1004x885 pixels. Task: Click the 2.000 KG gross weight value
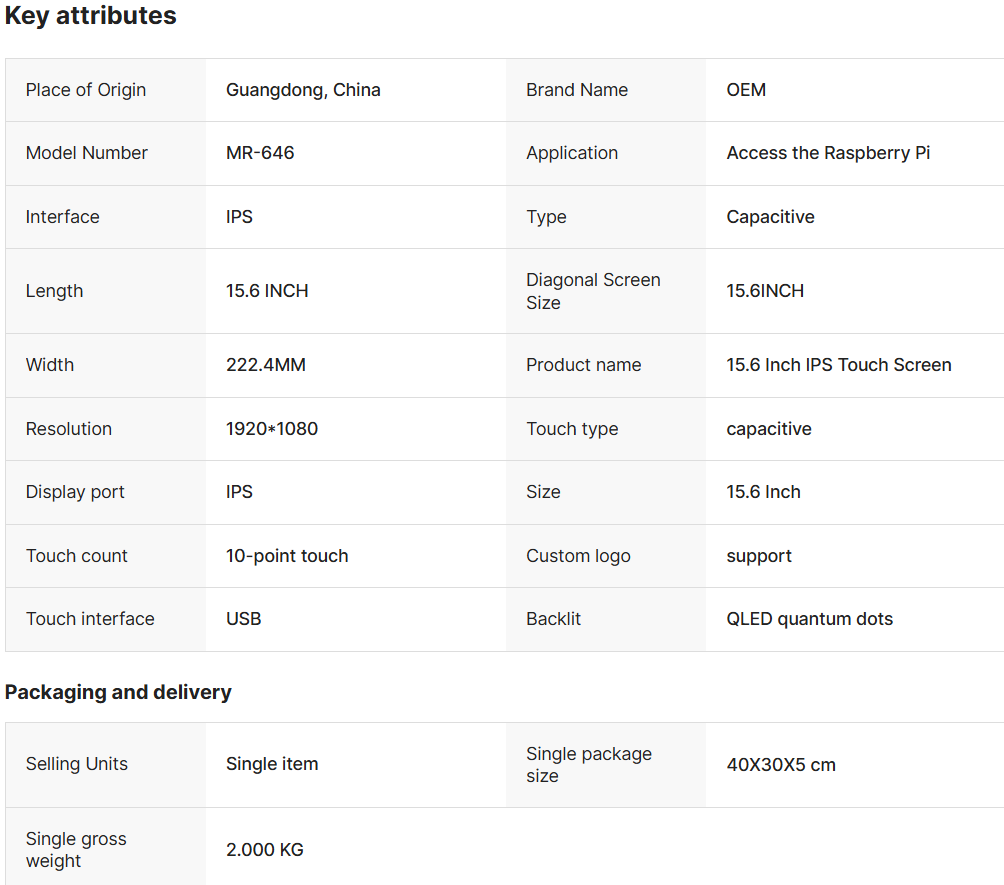[265, 850]
